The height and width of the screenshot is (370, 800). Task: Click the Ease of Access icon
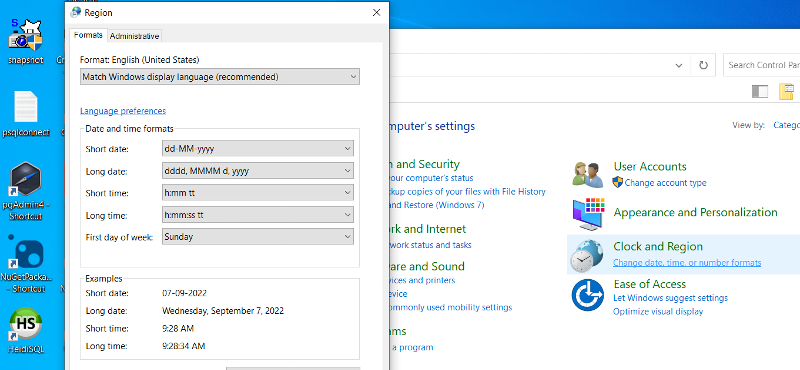588,295
